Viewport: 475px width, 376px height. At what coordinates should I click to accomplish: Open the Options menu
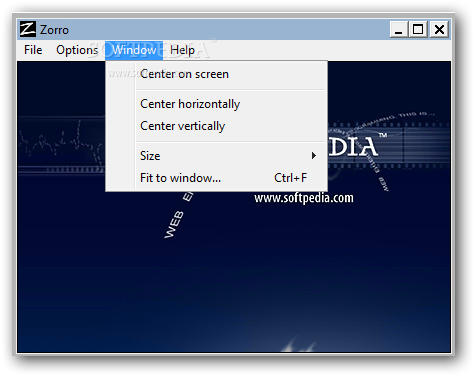pyautogui.click(x=77, y=50)
